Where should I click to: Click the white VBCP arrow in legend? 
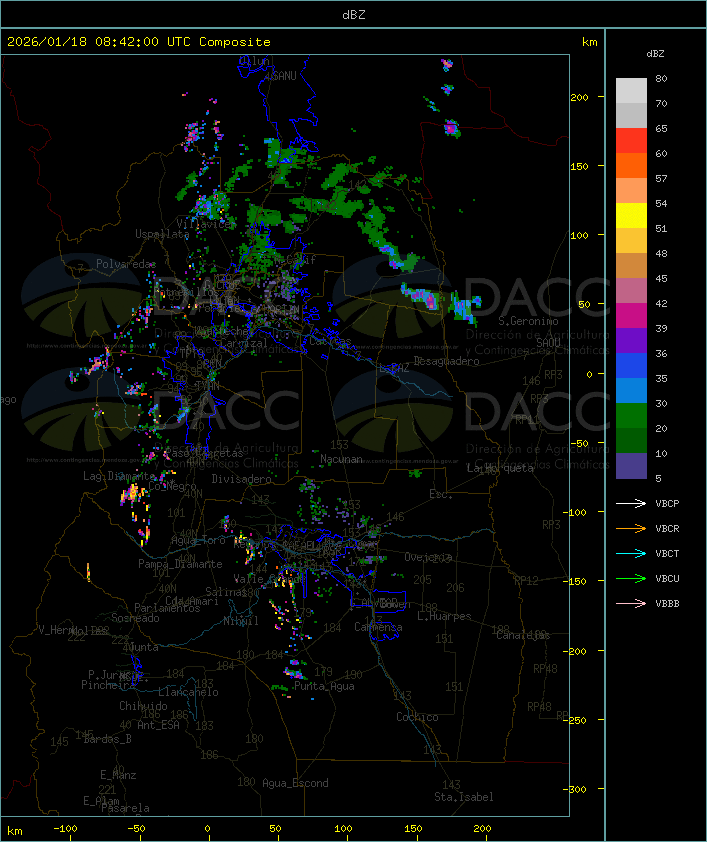tap(631, 503)
